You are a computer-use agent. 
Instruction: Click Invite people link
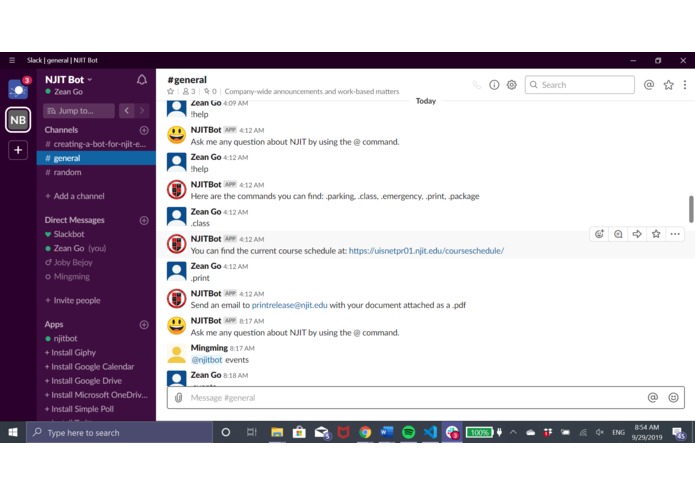73,300
